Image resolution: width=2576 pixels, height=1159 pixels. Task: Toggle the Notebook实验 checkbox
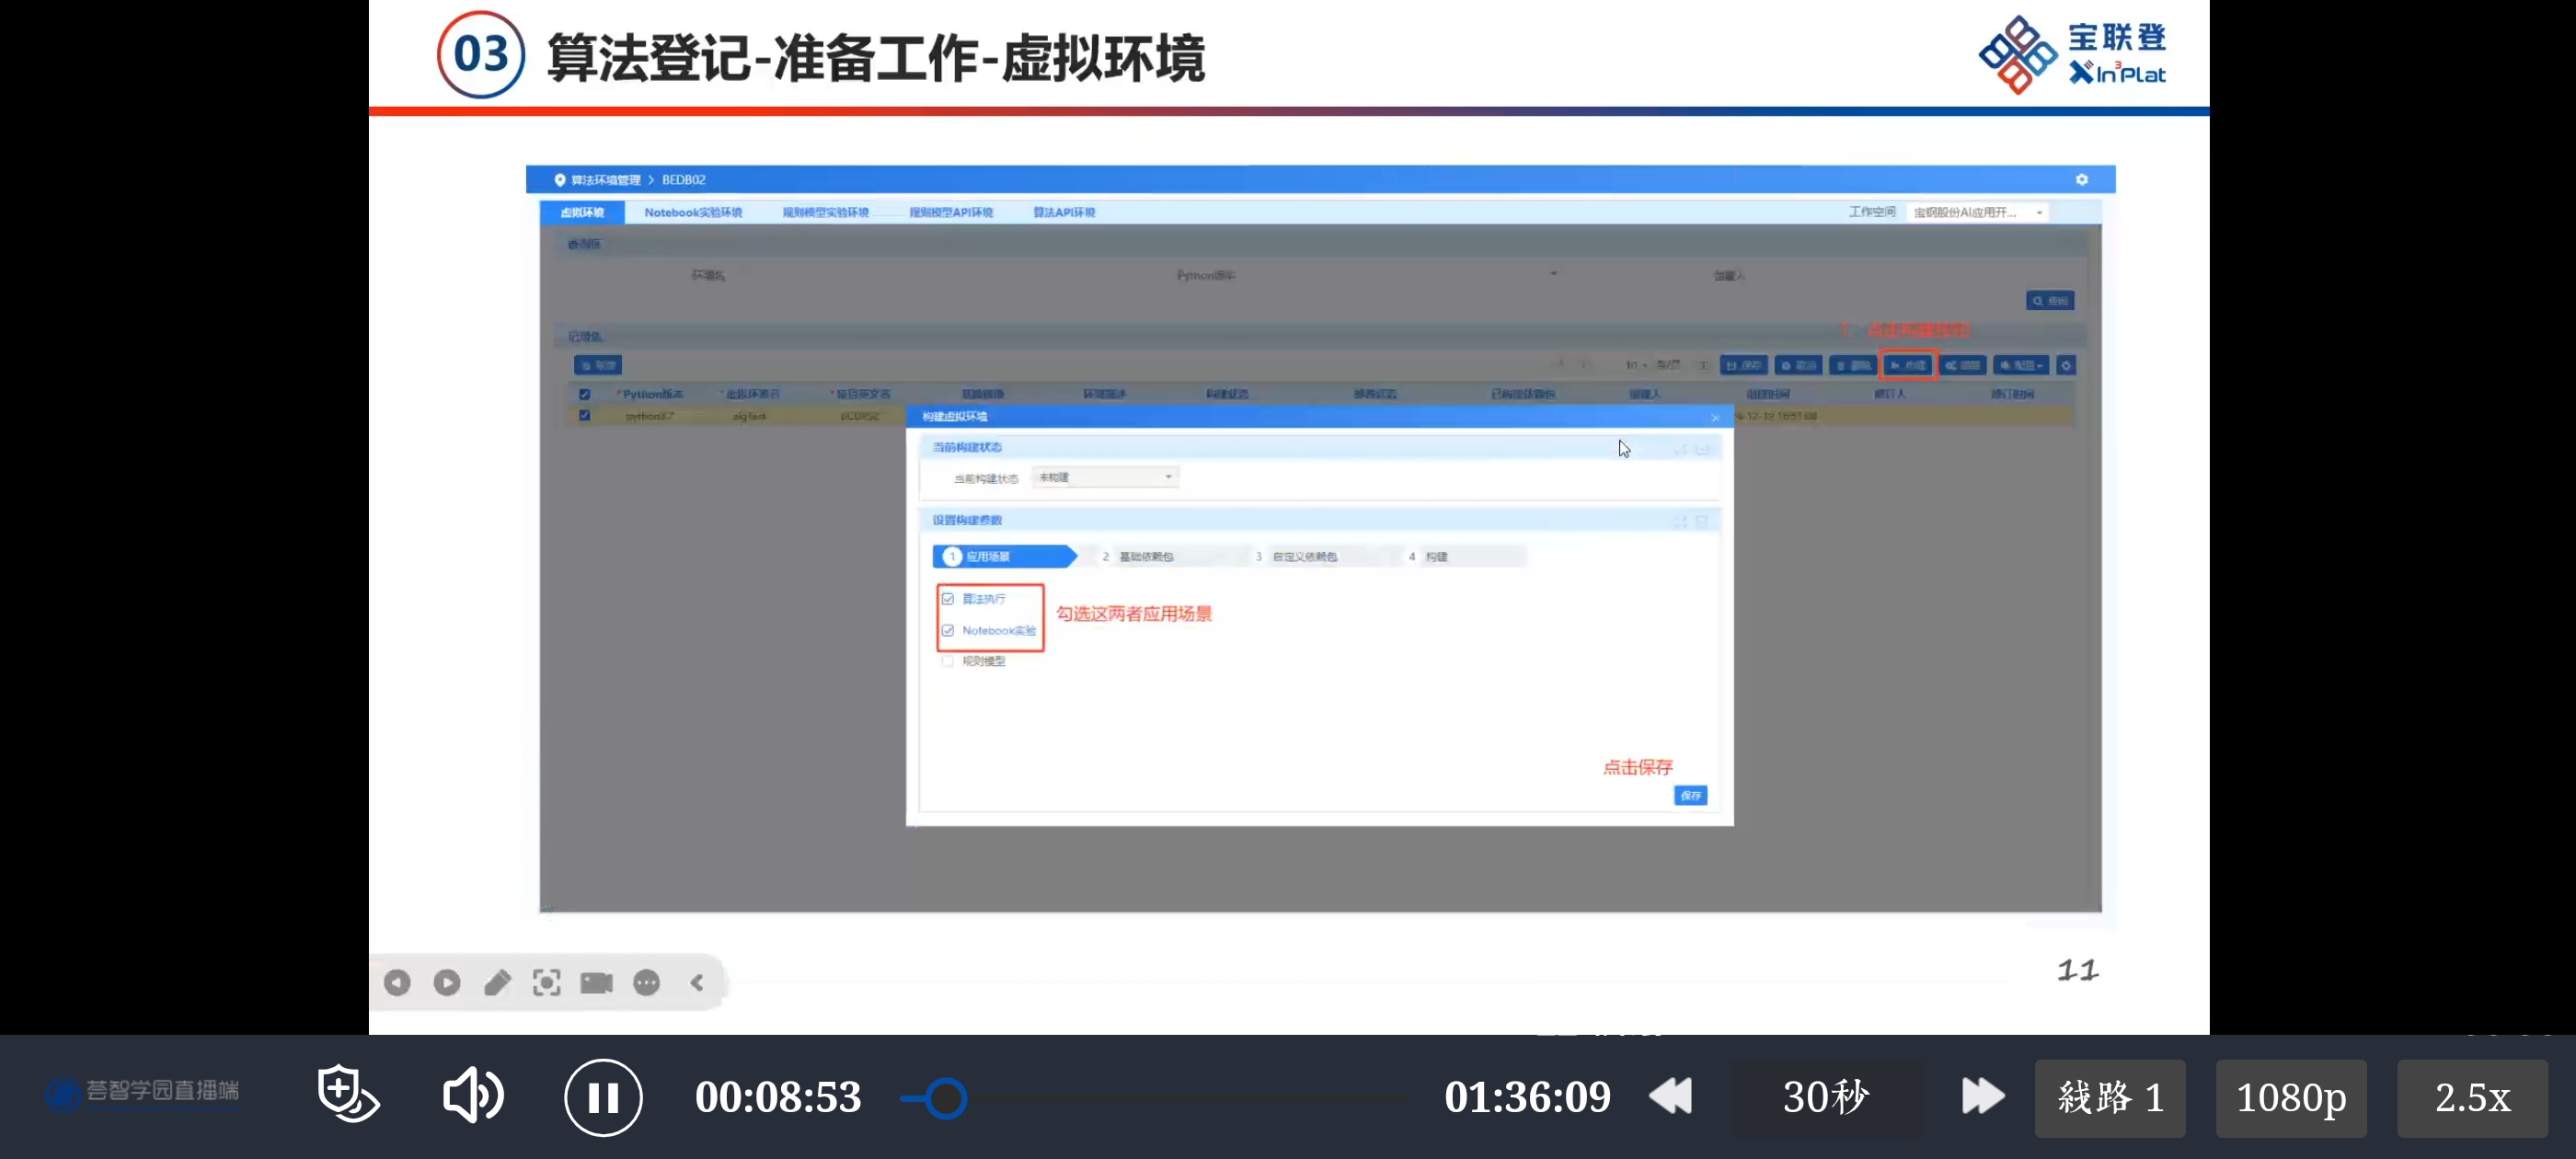[x=948, y=631]
